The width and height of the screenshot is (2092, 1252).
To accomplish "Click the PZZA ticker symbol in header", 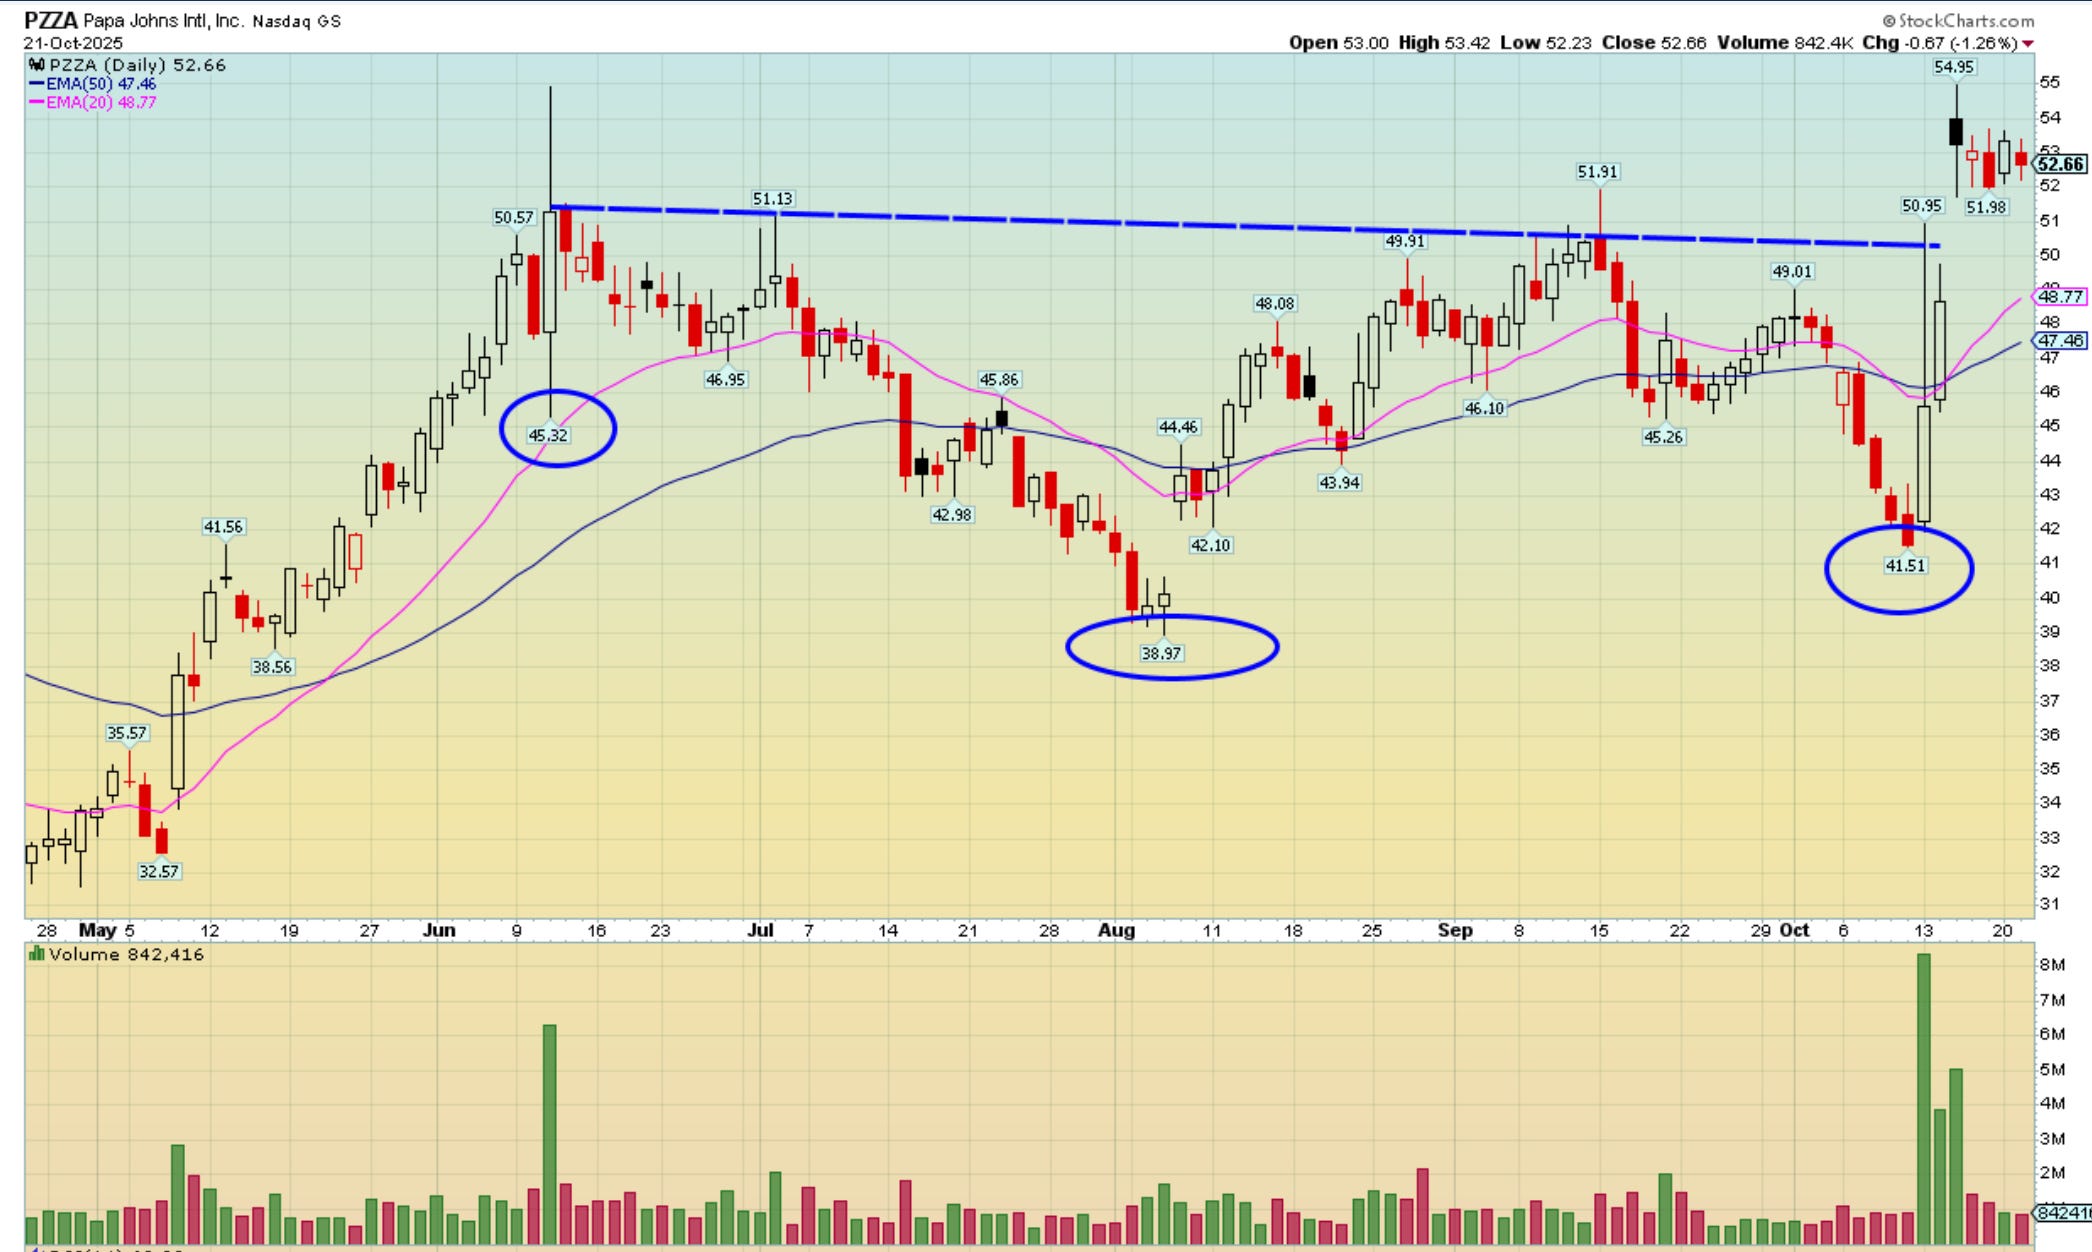I will click(50, 20).
